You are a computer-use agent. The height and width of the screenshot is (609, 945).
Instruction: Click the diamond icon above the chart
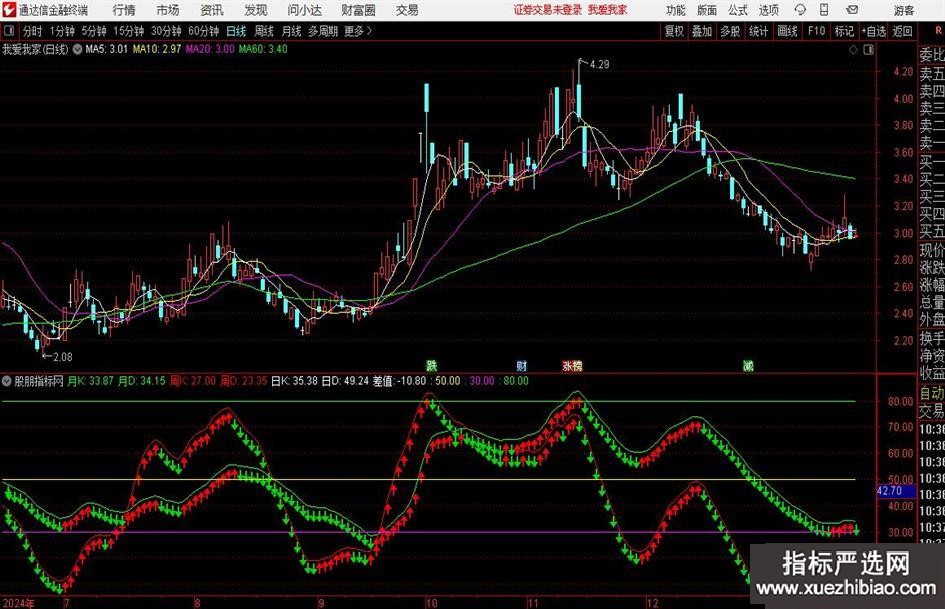tap(853, 49)
